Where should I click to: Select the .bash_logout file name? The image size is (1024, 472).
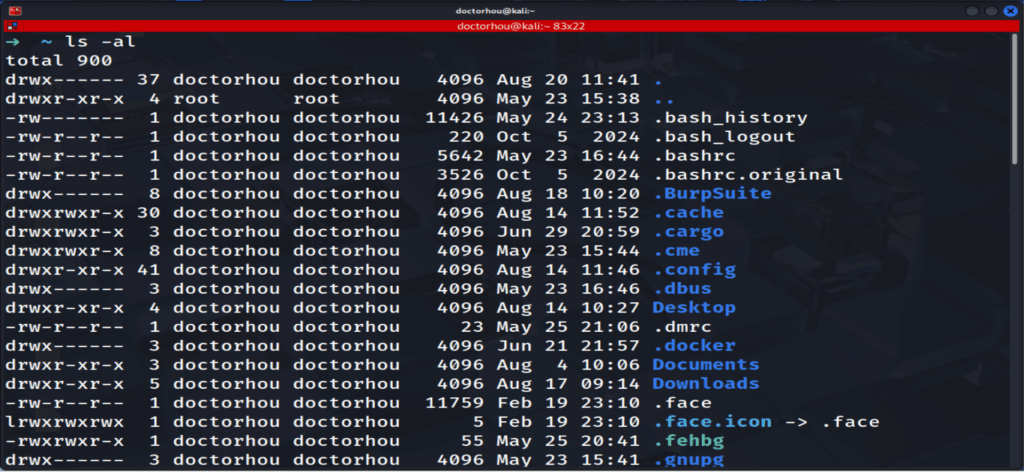pyautogui.click(x=725, y=137)
